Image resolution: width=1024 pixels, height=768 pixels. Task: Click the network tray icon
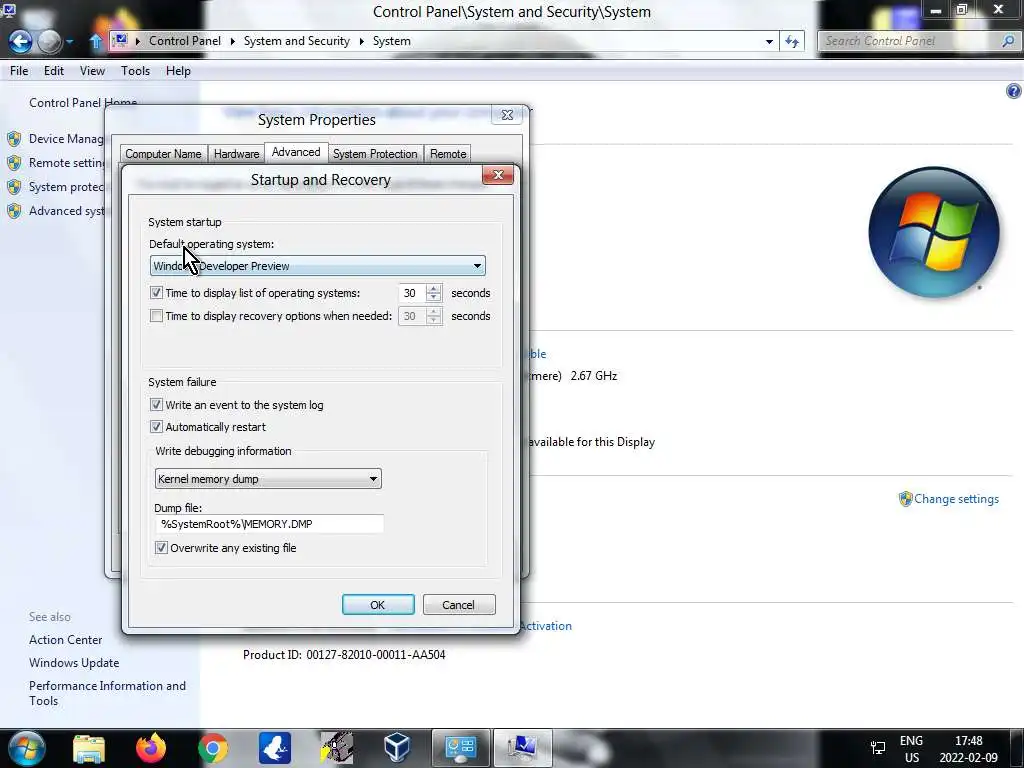878,748
